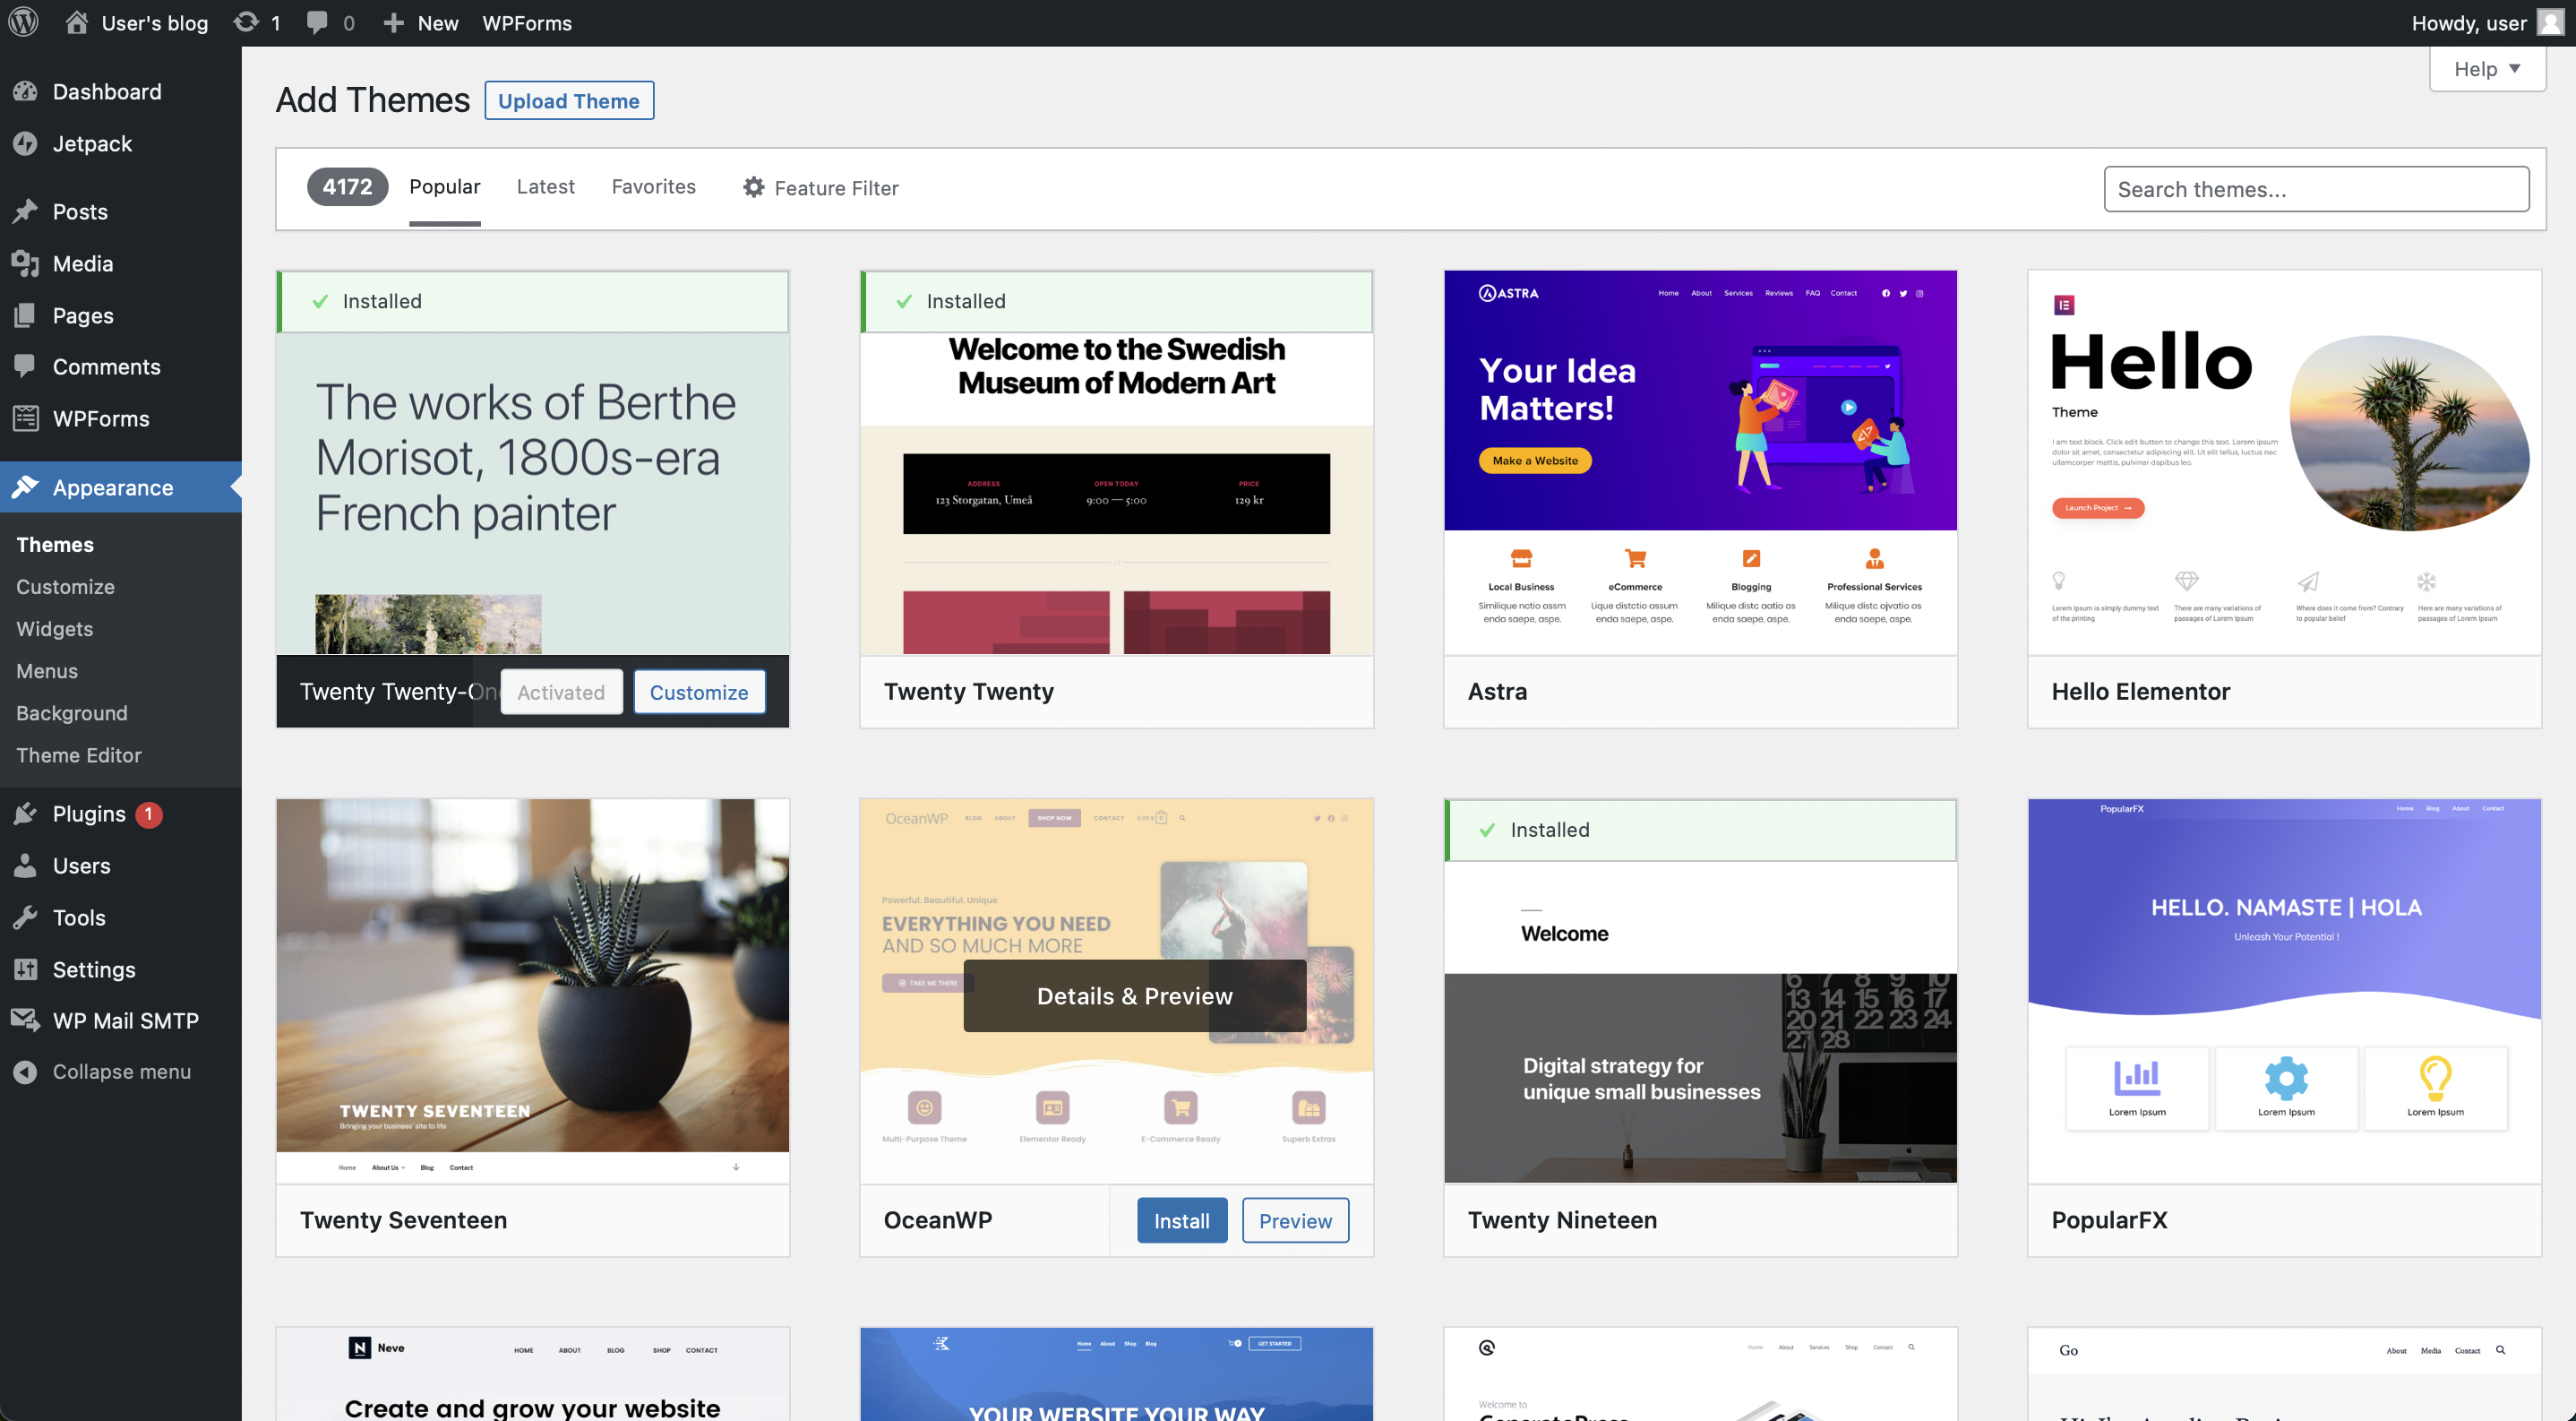
Task: Click the Feature Filter gear icon
Action: tap(754, 187)
